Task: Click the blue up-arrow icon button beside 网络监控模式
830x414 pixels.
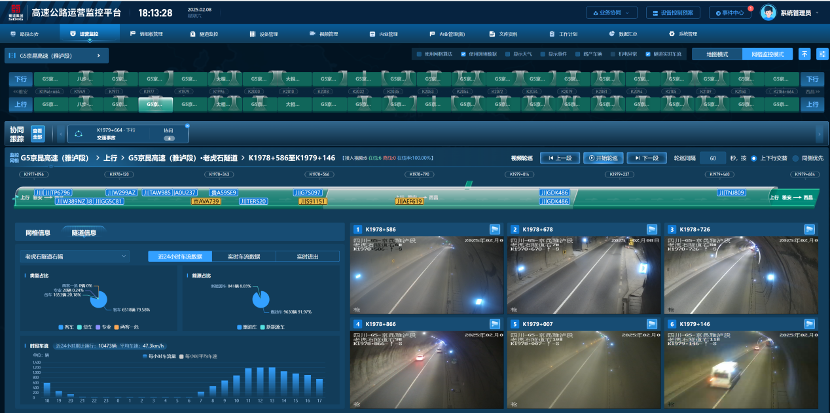Action: pyautogui.click(x=805, y=54)
